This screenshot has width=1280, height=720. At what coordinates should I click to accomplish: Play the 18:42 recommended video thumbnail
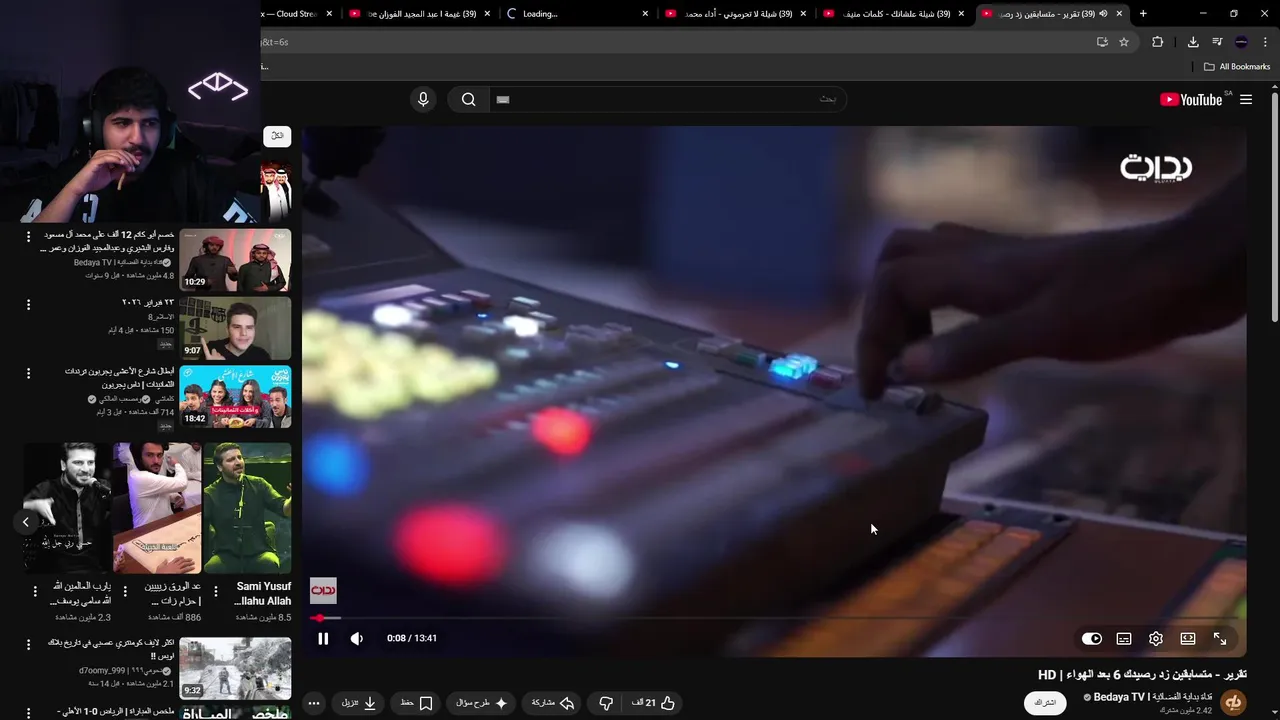tap(235, 396)
